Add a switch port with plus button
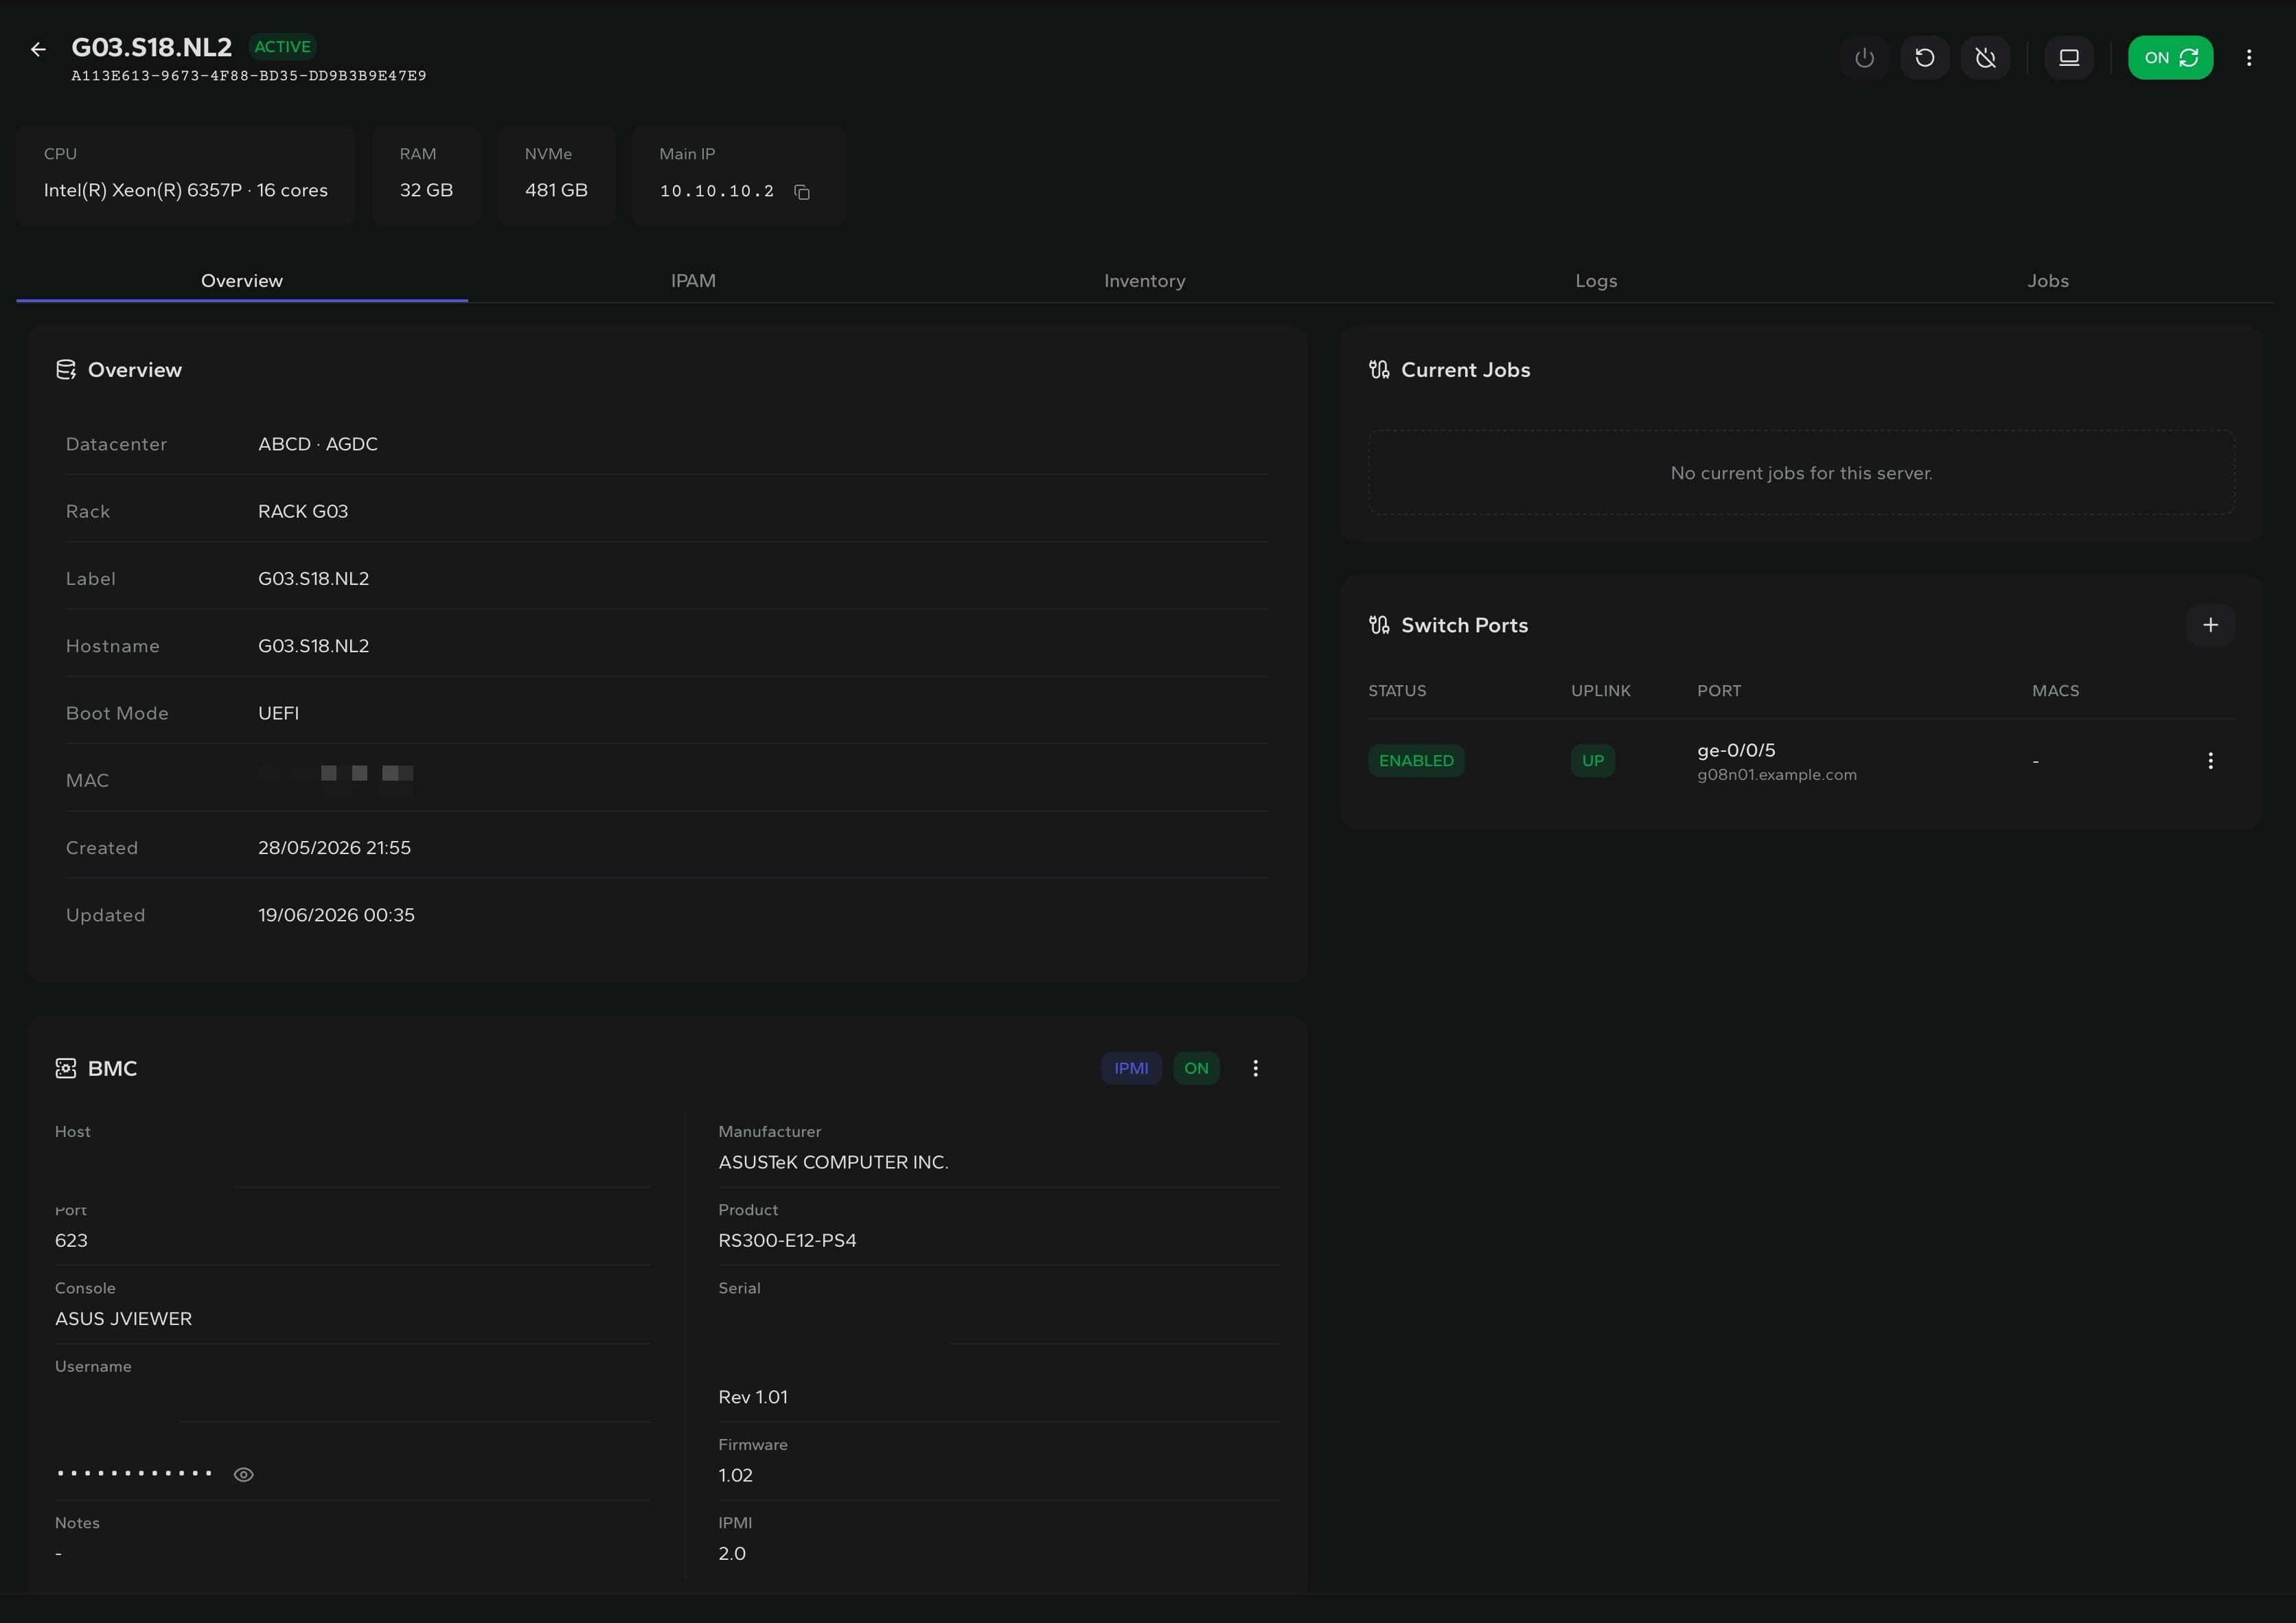This screenshot has width=2296, height=1623. coord(2210,625)
